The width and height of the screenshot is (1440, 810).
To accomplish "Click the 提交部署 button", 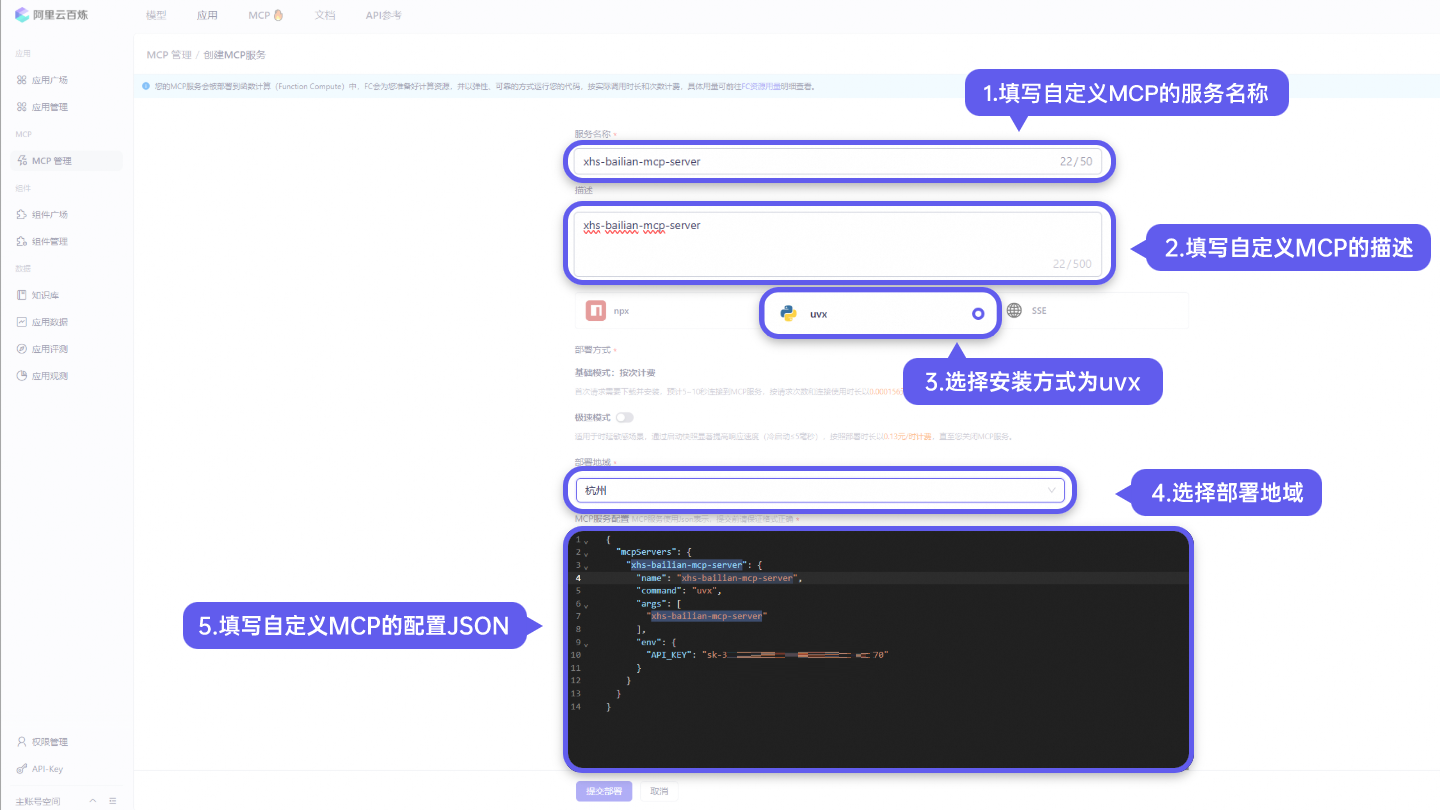I will (603, 790).
